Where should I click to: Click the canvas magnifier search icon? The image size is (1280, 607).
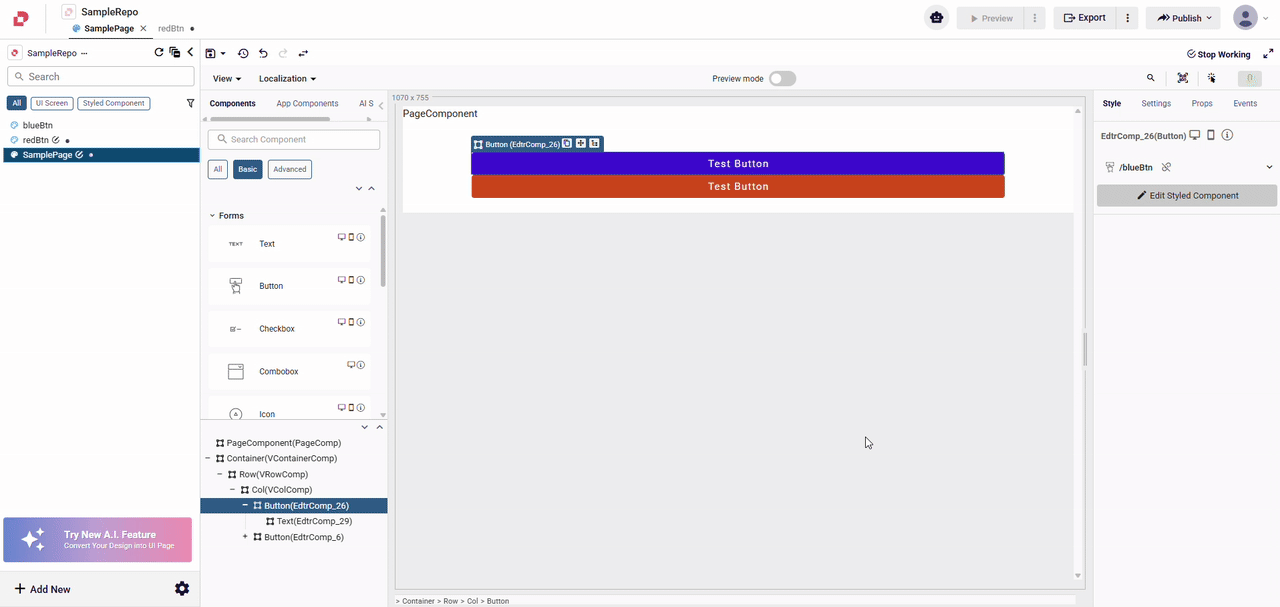pos(1151,78)
